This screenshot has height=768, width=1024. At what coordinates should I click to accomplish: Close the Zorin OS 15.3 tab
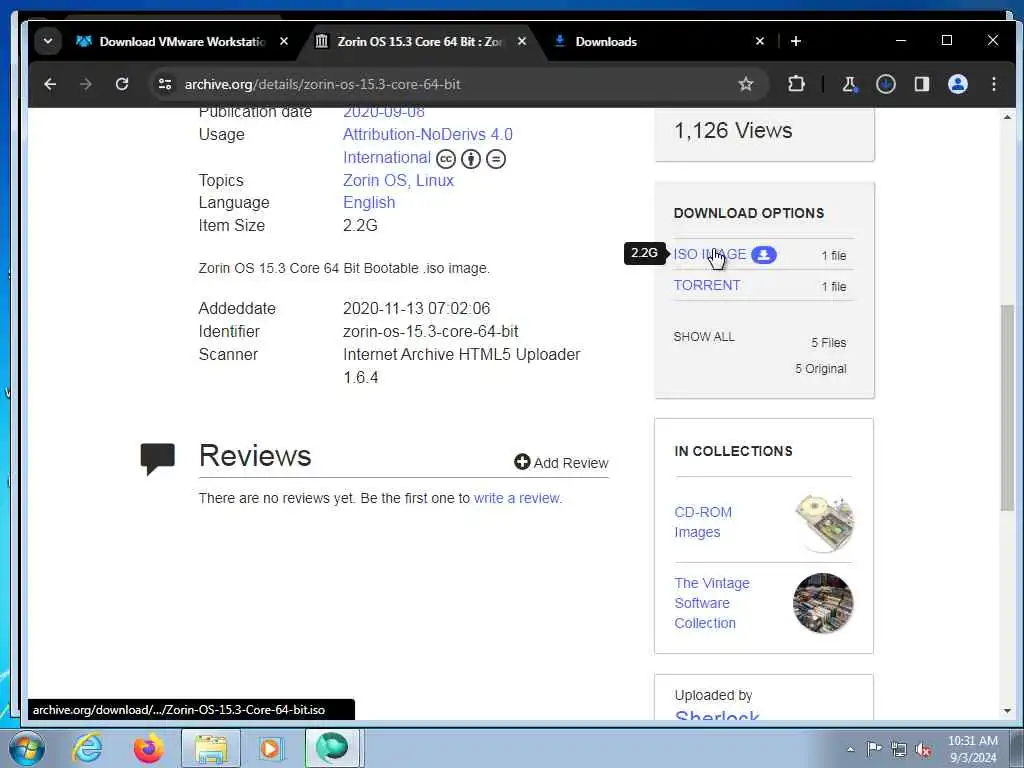pyautogui.click(x=522, y=41)
